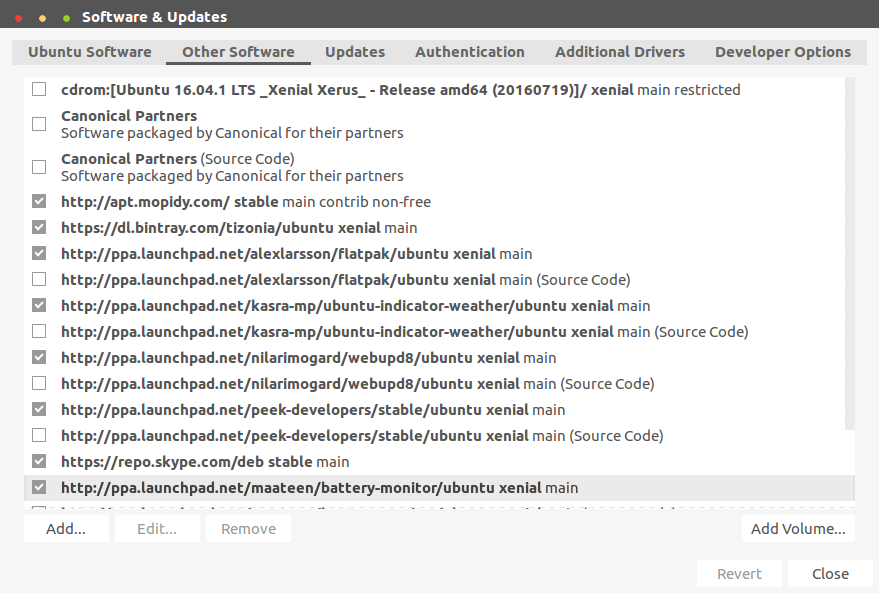The height and width of the screenshot is (593, 879).
Task: Click the Edit... button
Action: [157, 529]
